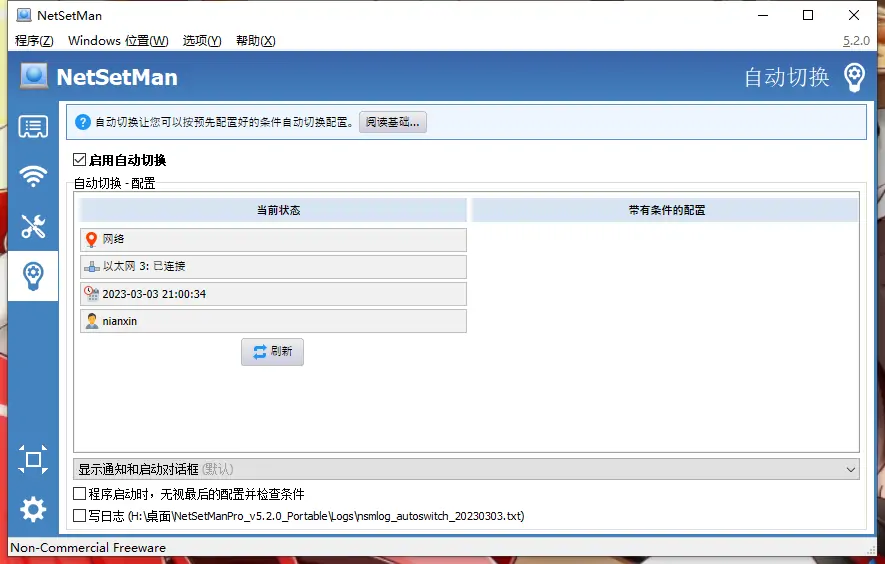
Task: Click NetSetMan title bar app icon
Action: [24, 15]
